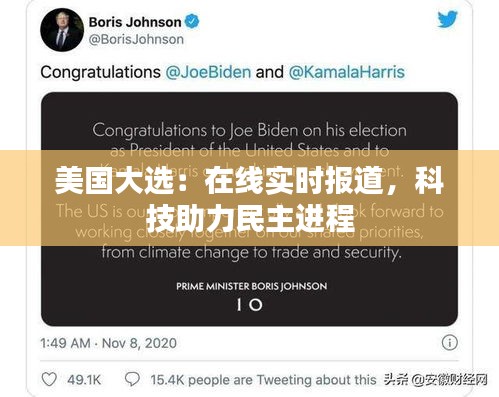Screen dimensions: 499x397
Task: Open the @JoeBiden mention link
Action: (208, 72)
